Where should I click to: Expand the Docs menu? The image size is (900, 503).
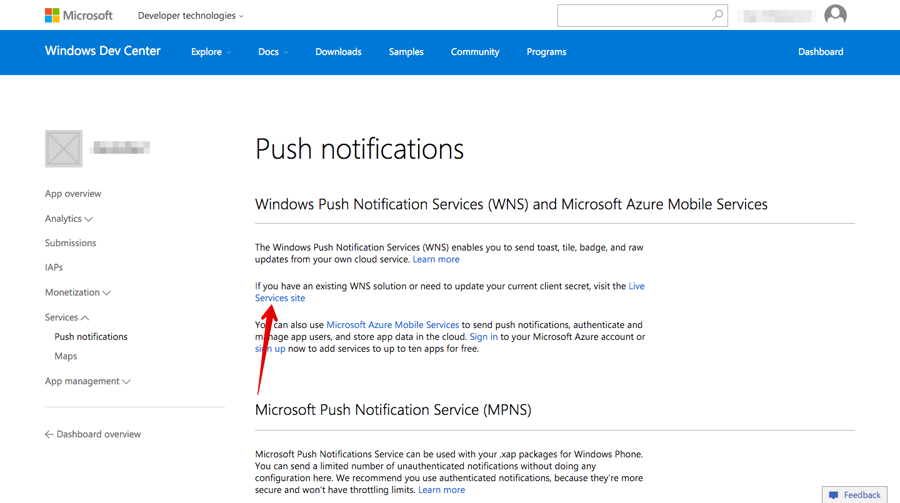(x=272, y=52)
